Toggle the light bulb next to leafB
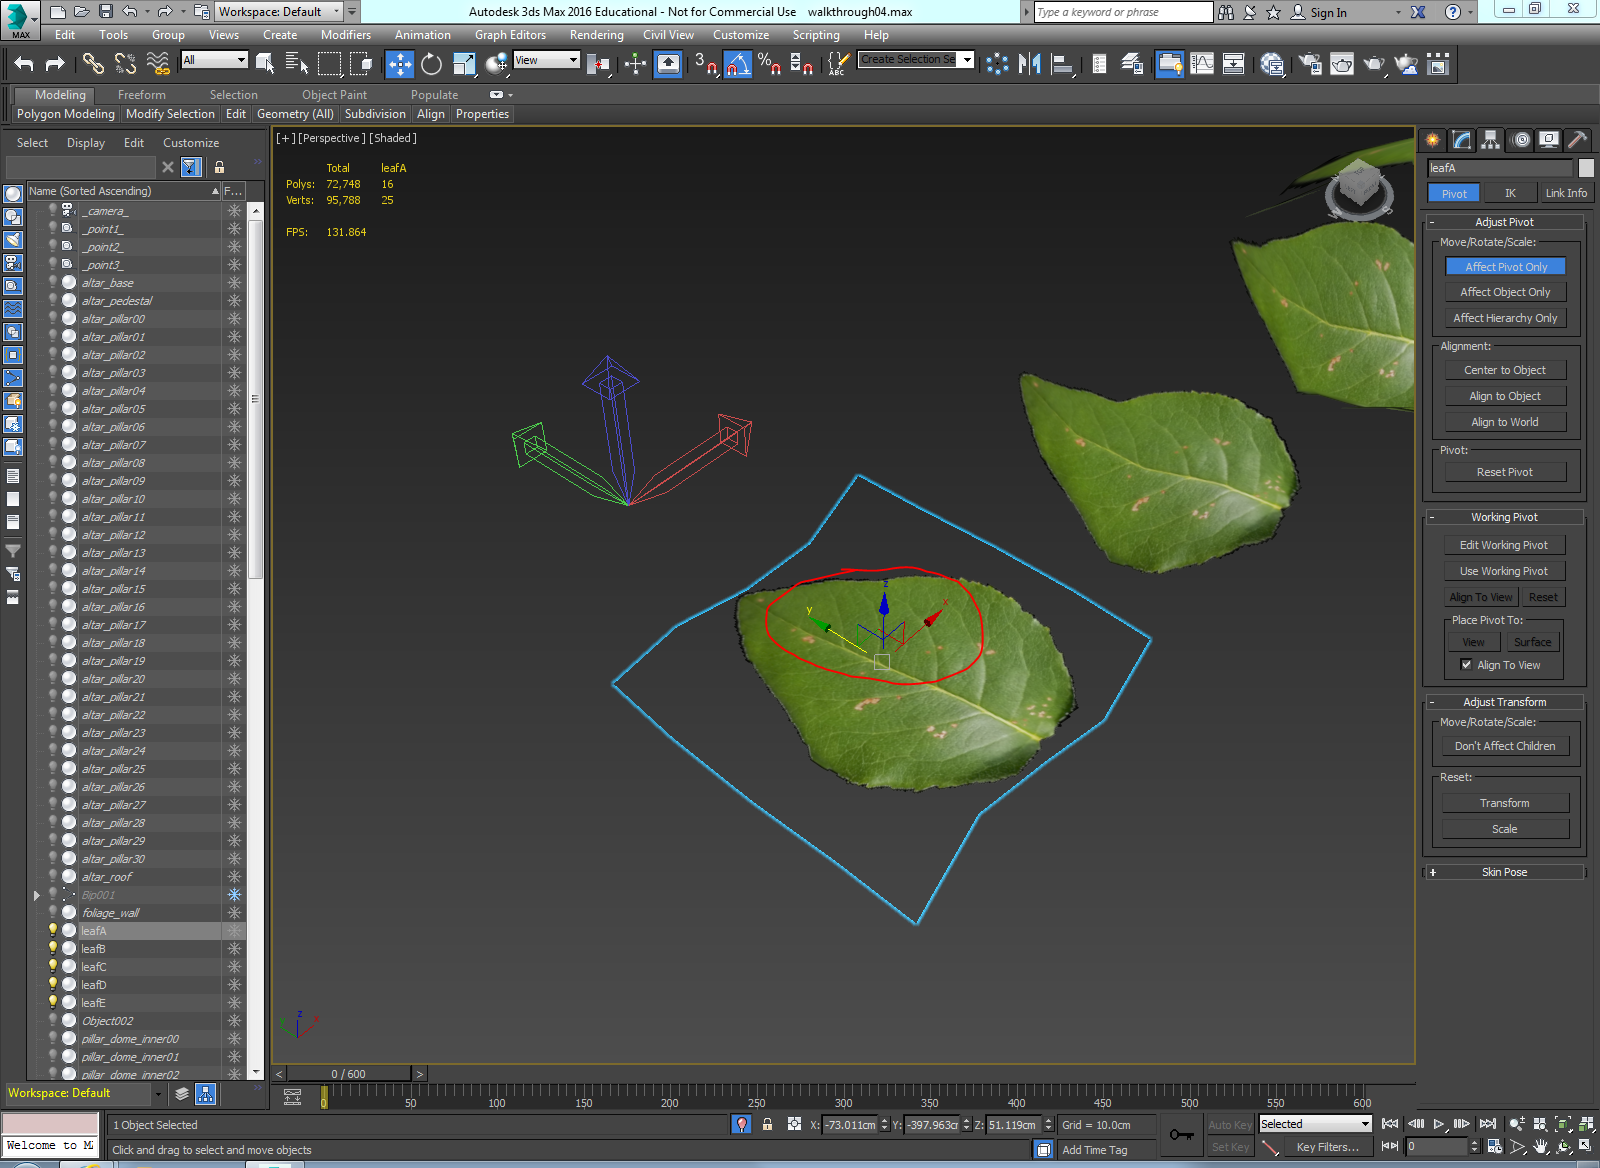1600x1168 pixels. [x=53, y=948]
